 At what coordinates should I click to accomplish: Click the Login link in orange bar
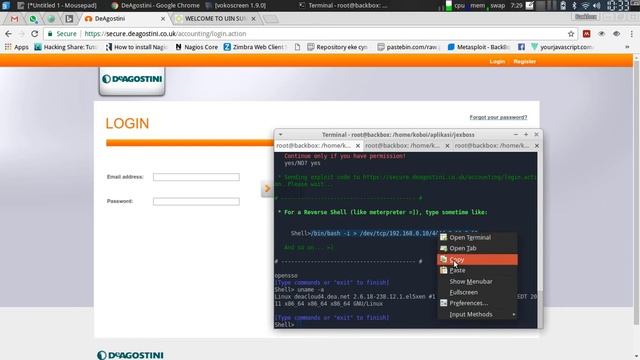pyautogui.click(x=497, y=62)
